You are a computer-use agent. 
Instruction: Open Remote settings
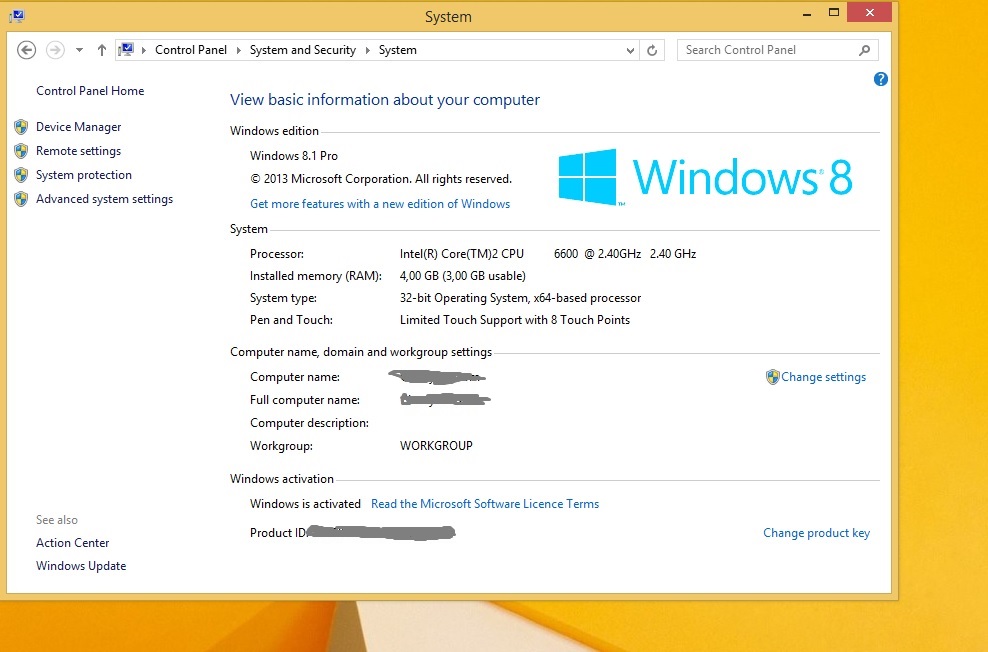click(78, 151)
